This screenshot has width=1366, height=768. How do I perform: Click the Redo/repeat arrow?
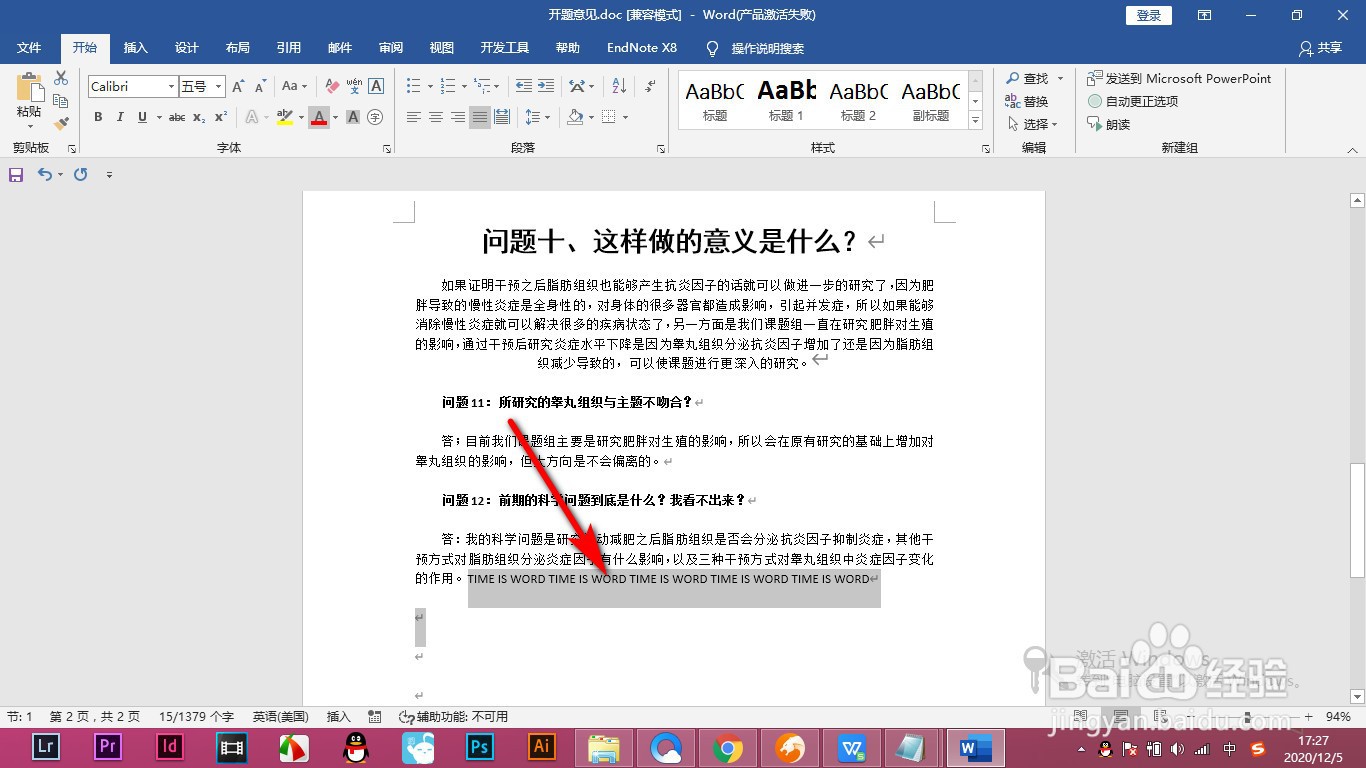coord(80,174)
